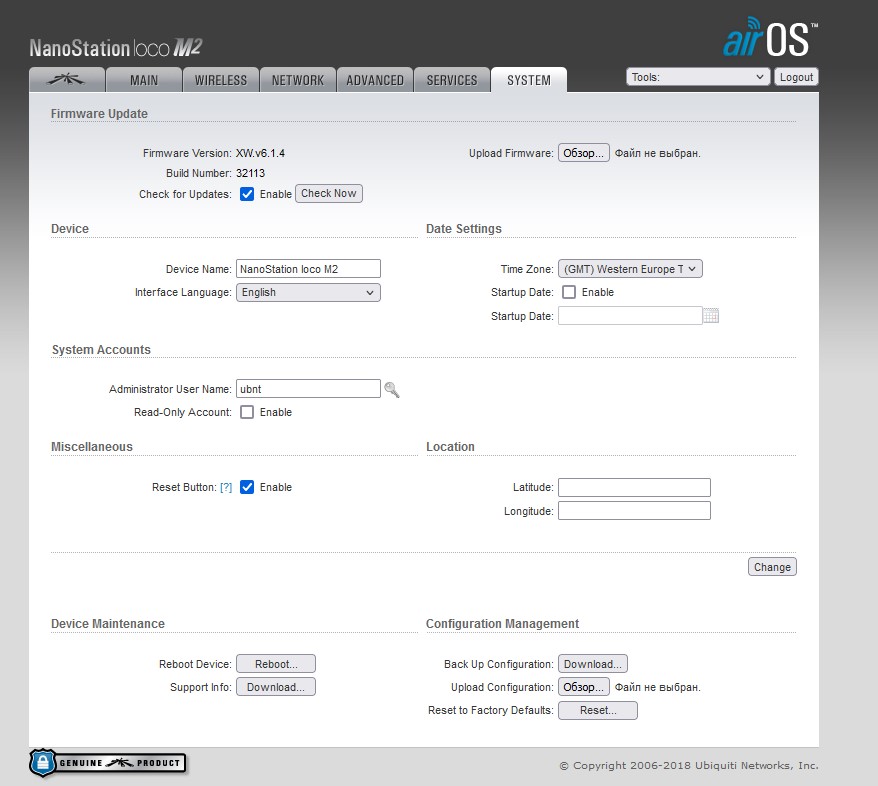The image size is (878, 786).
Task: Open the Interface Language dropdown
Action: click(x=308, y=292)
